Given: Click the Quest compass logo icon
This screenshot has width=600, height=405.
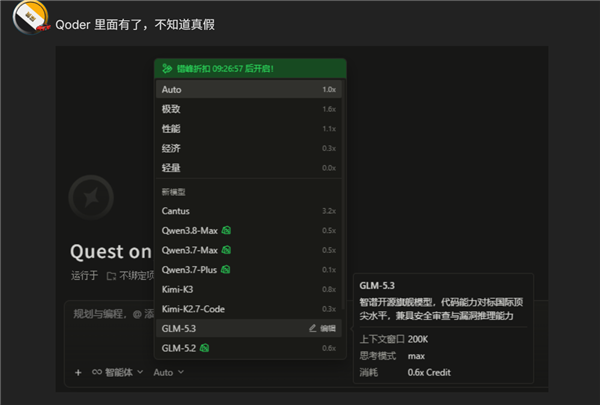Looking at the screenshot, I should coord(91,197).
